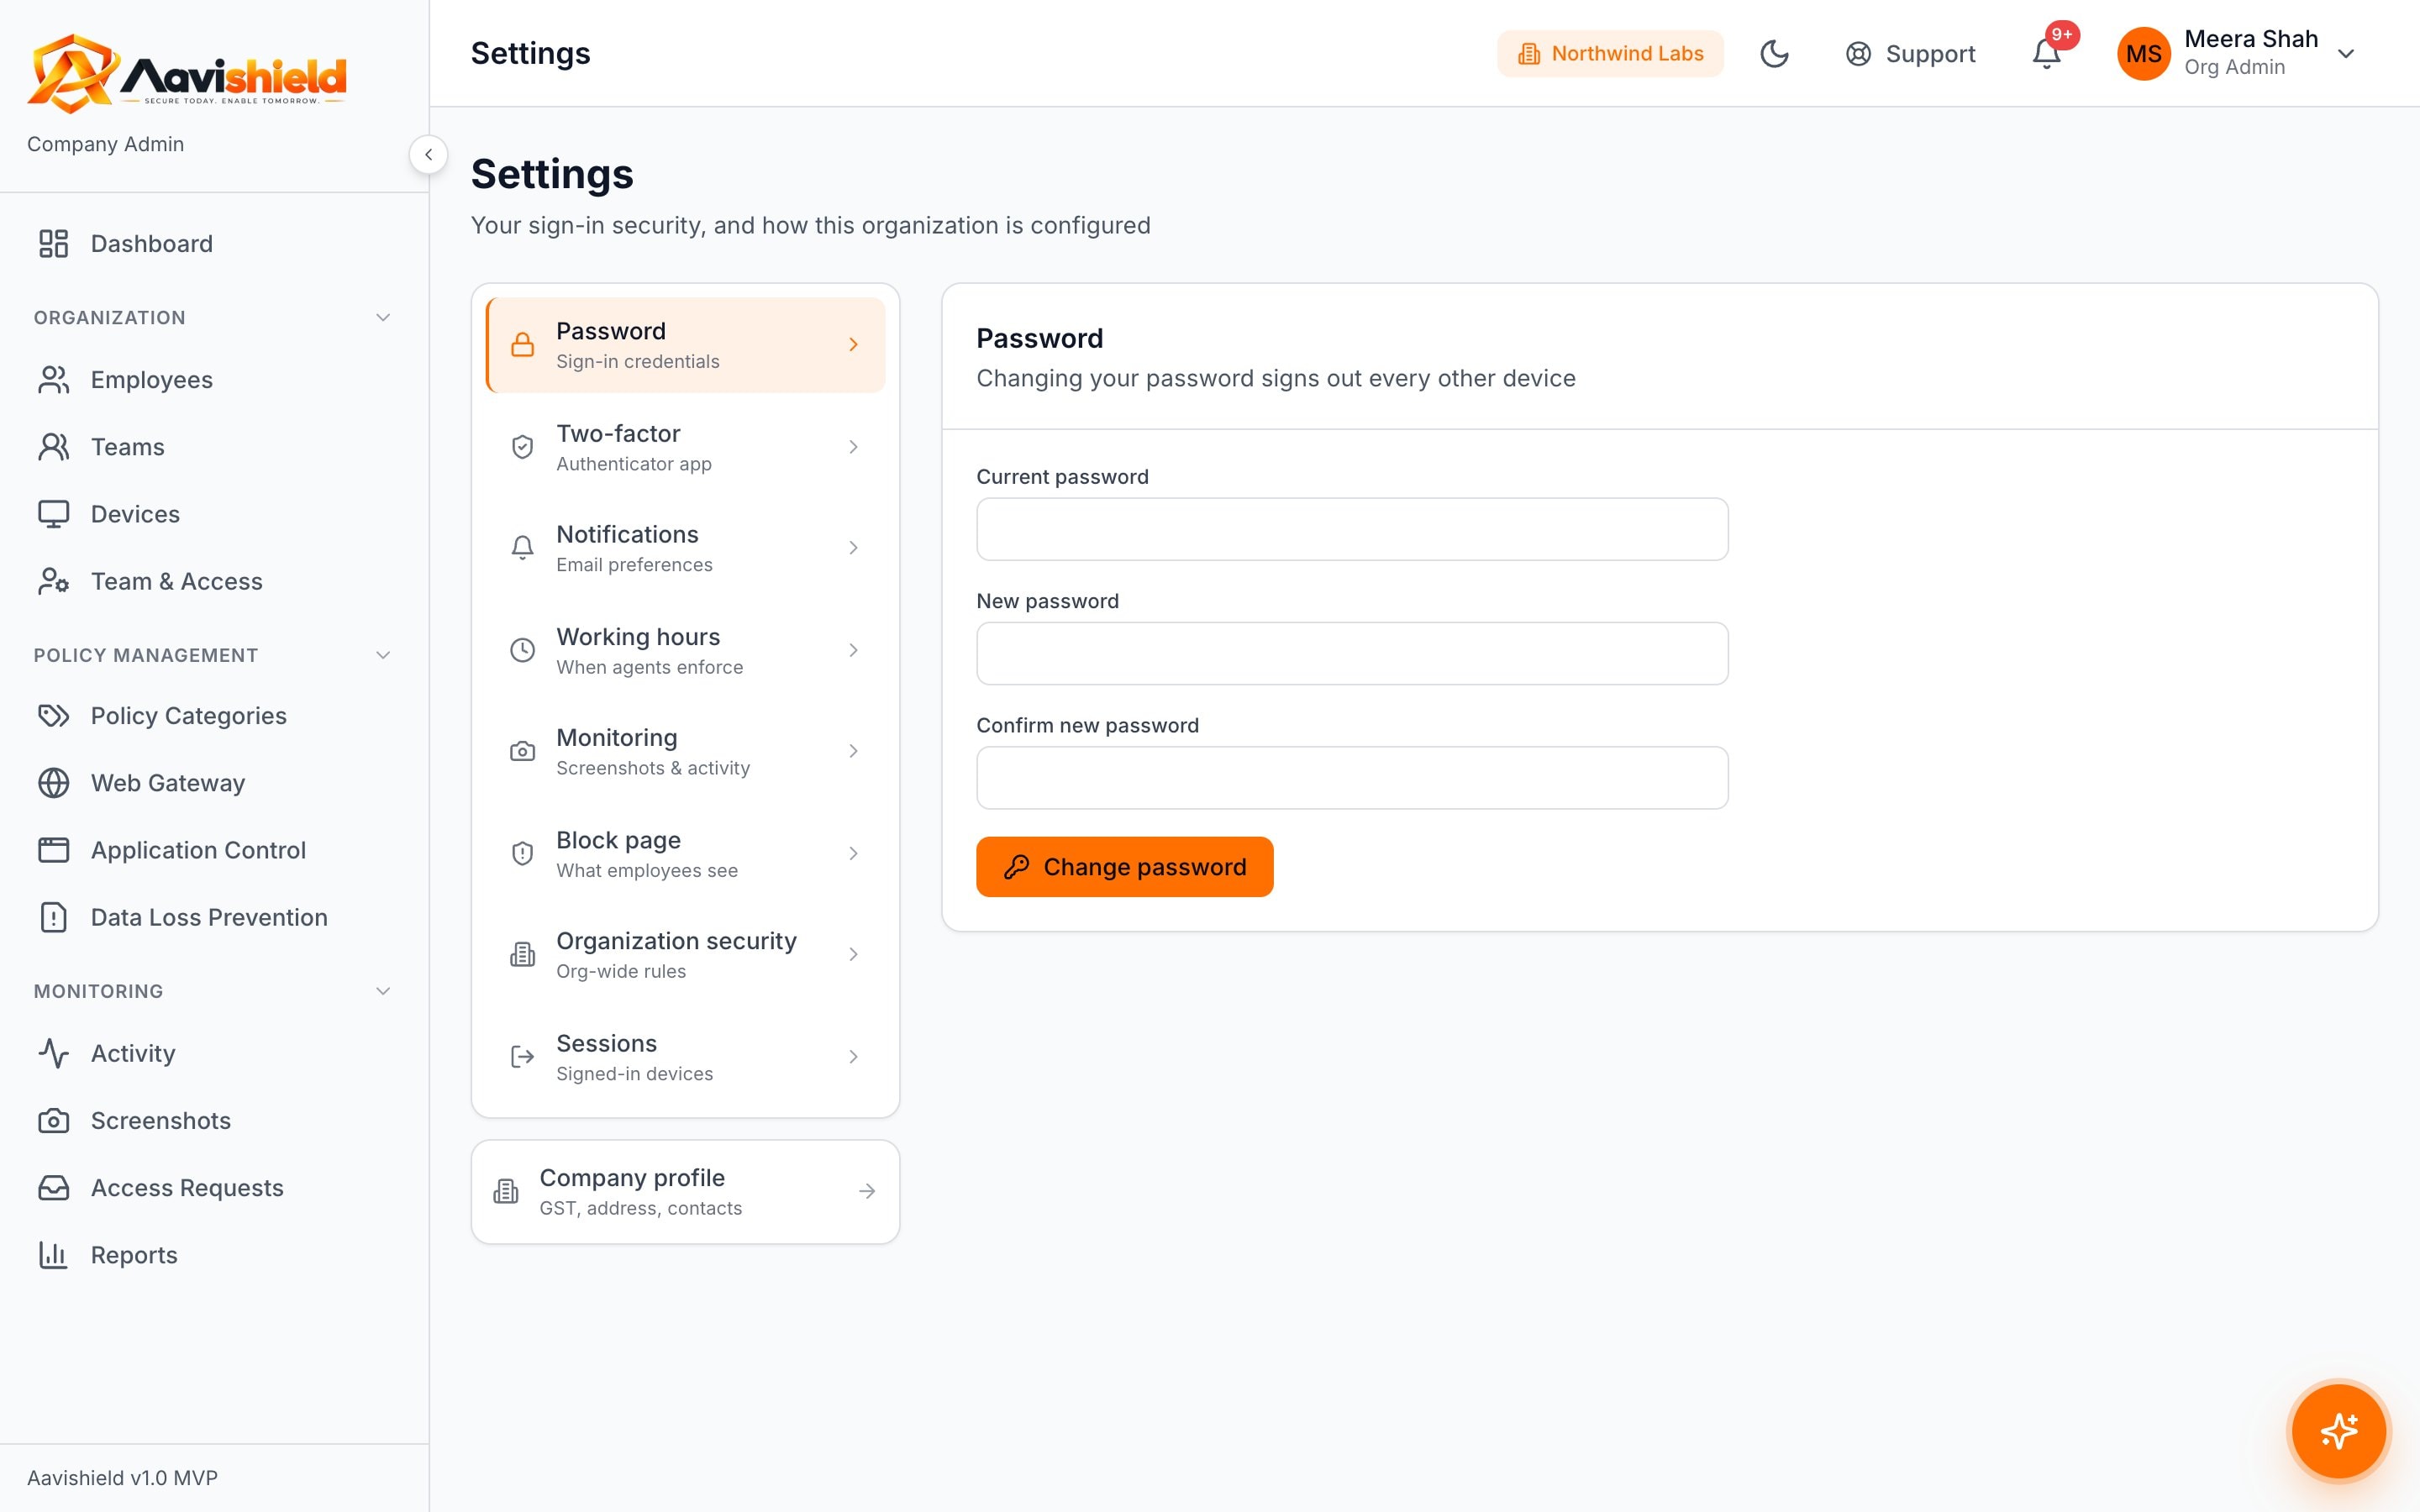Switch to Two-factor settings
Screen dimensions: 2420x1512
pyautogui.click(x=686, y=447)
